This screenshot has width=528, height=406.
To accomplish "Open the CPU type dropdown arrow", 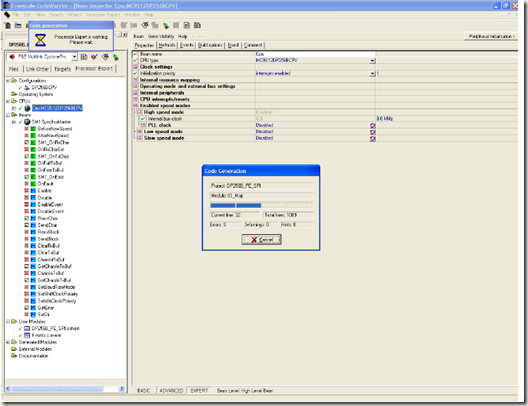I will pyautogui.click(x=372, y=61).
